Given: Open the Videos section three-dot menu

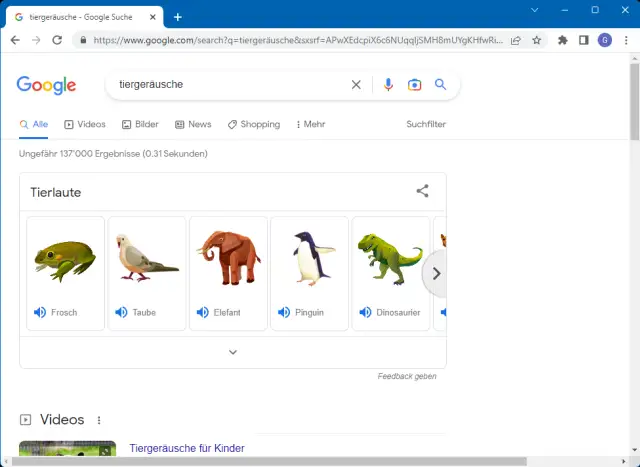Looking at the screenshot, I should (99, 420).
